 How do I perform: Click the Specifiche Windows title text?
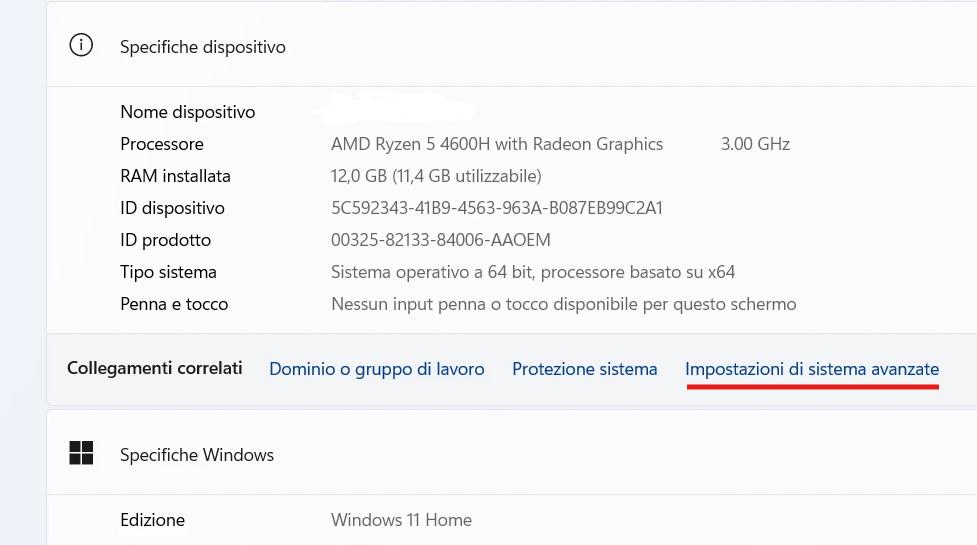(196, 455)
